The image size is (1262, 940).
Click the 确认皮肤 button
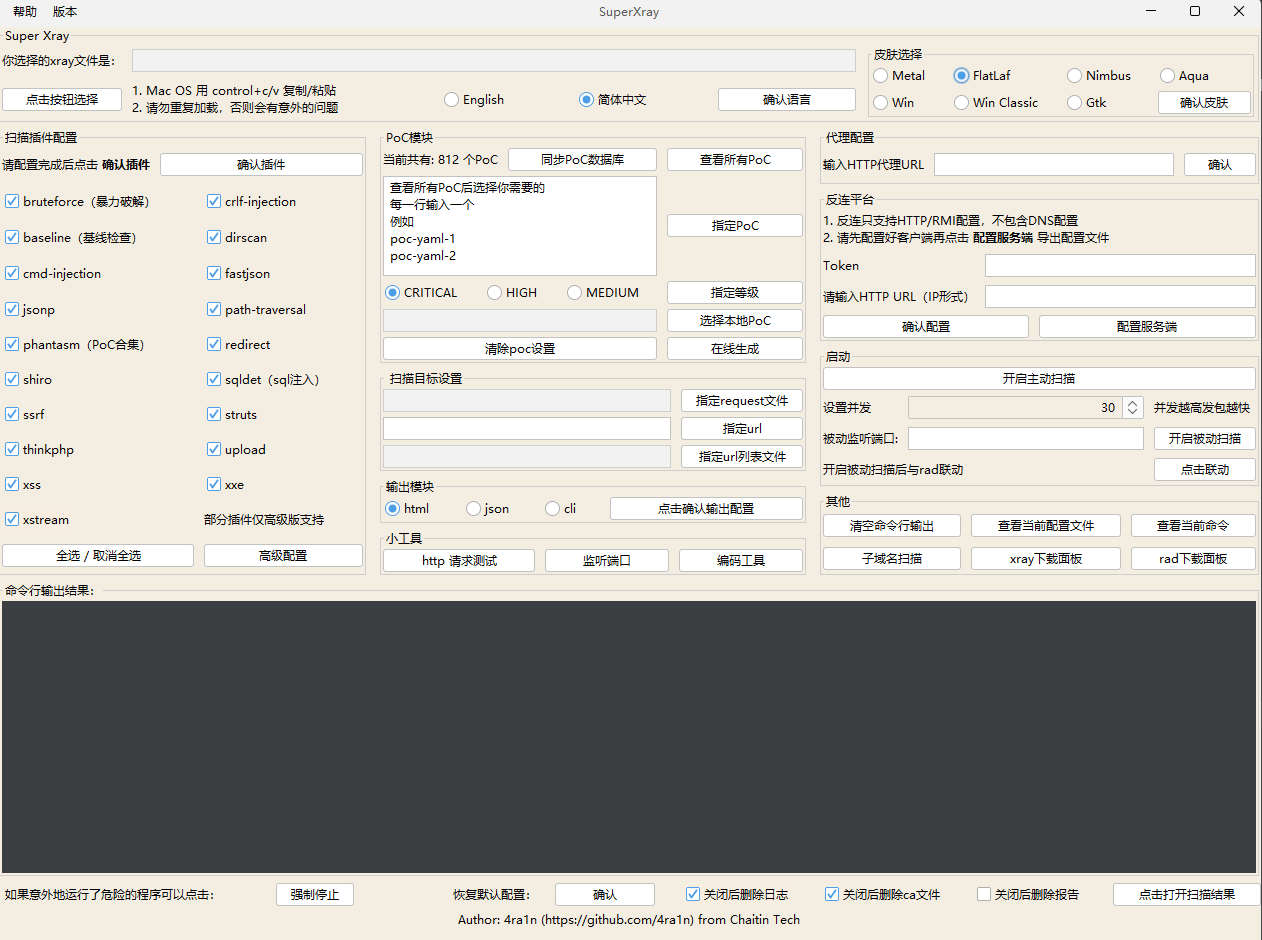[x=1205, y=103]
